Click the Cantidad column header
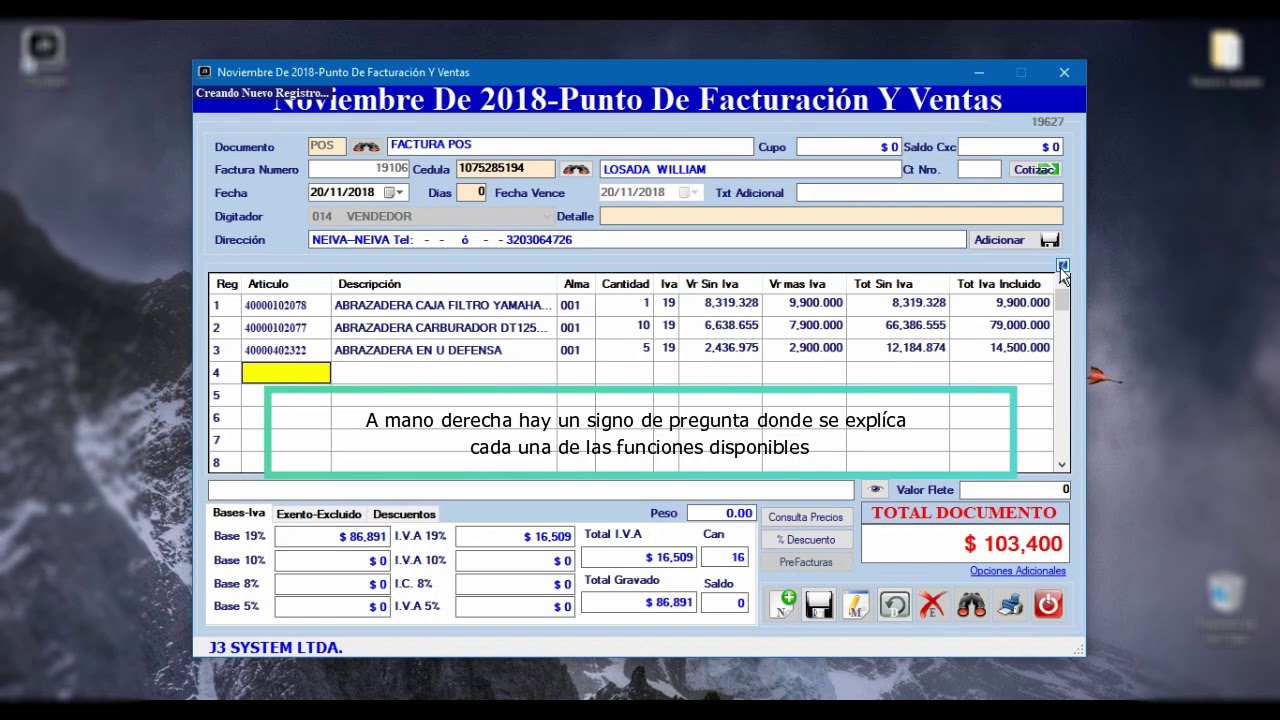This screenshot has height=720, width=1280. pyautogui.click(x=625, y=284)
